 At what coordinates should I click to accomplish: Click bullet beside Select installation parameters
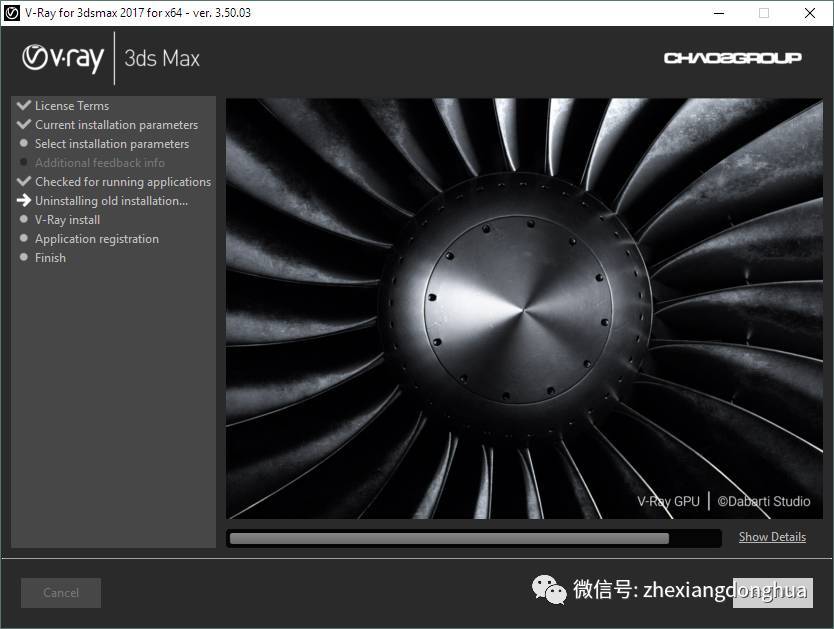23,143
